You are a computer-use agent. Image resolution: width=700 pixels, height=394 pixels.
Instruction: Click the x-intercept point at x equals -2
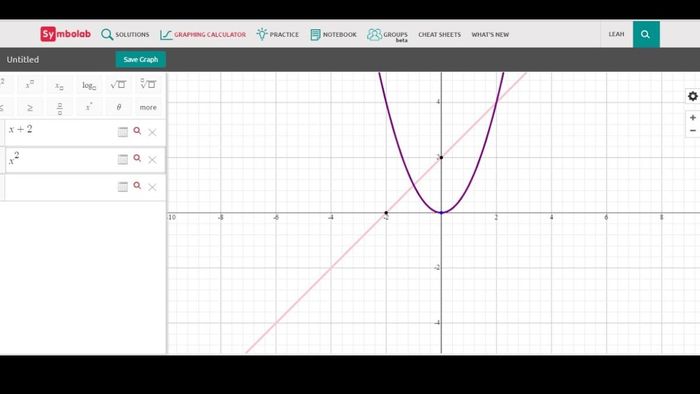(x=386, y=213)
